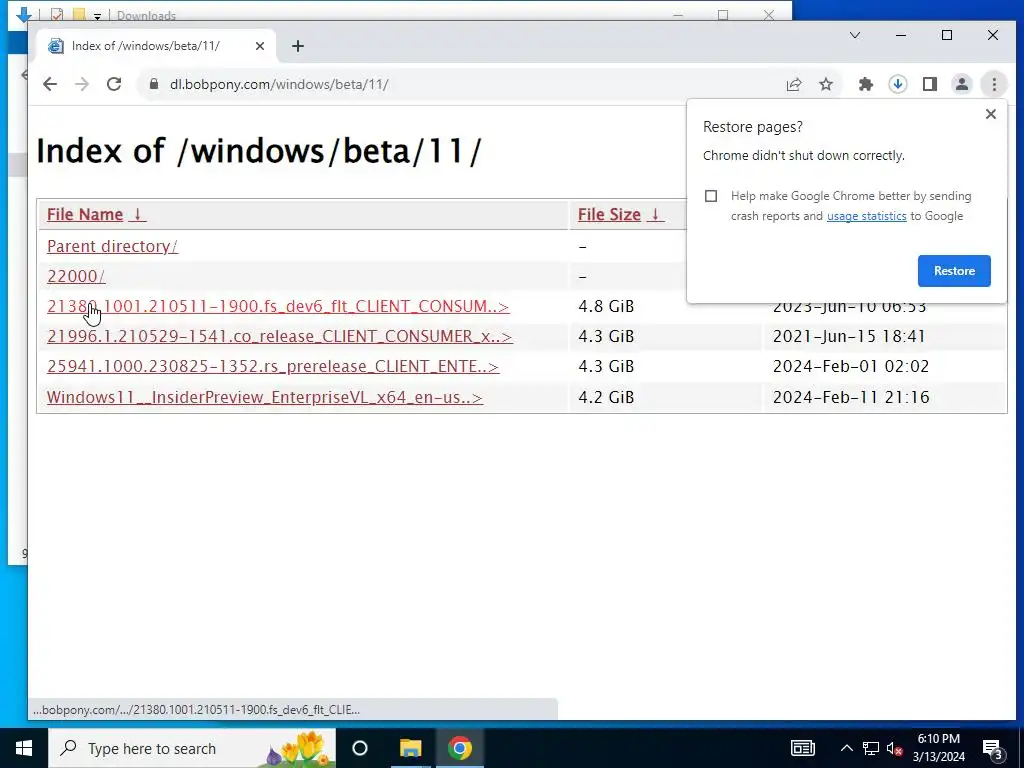The image size is (1024, 768).
Task: Open the Extensions puzzle icon
Action: tap(865, 84)
